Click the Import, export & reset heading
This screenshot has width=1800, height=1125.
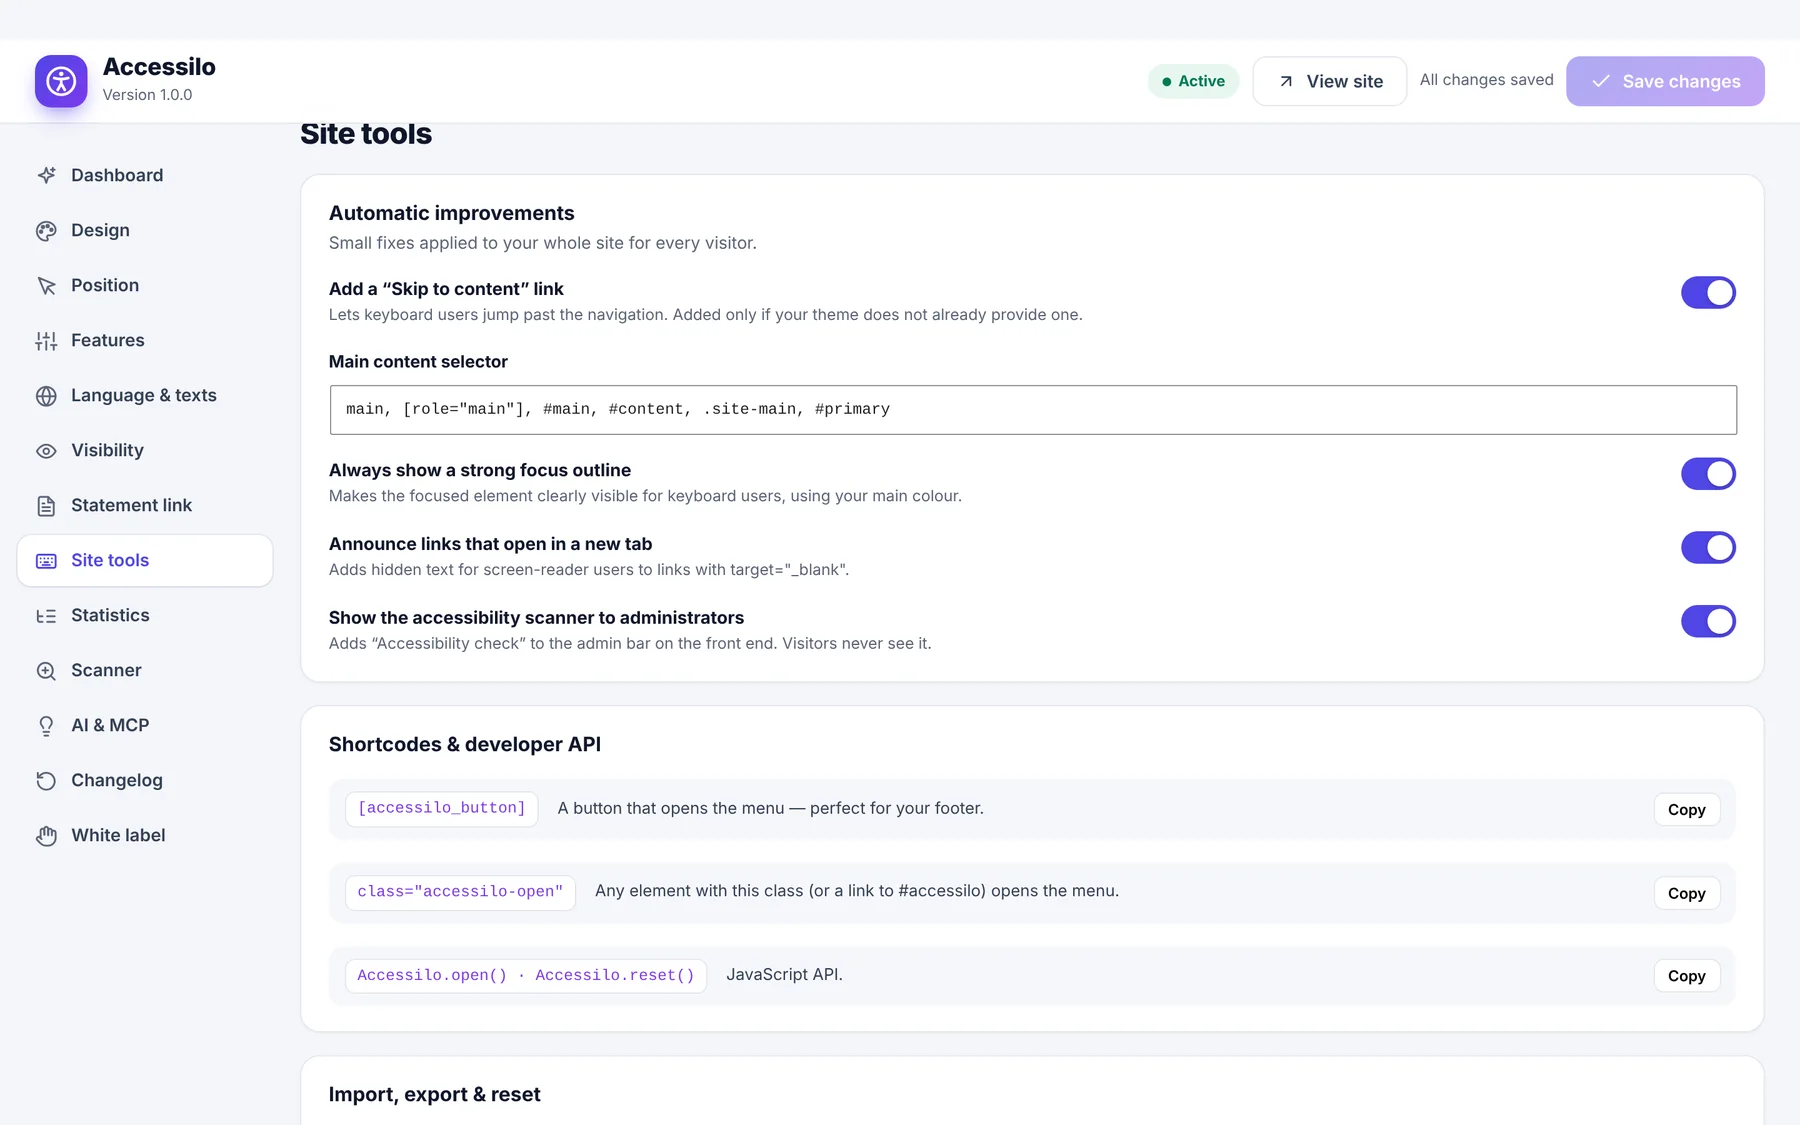(434, 1094)
